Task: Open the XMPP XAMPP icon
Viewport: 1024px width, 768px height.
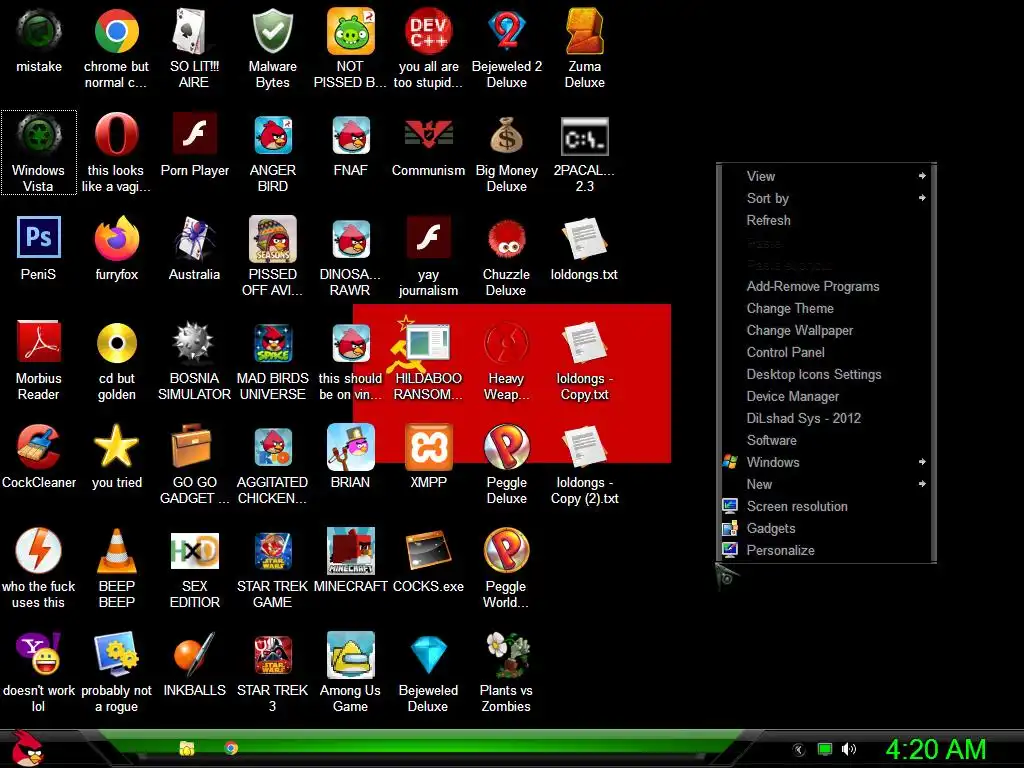Action: (428, 447)
